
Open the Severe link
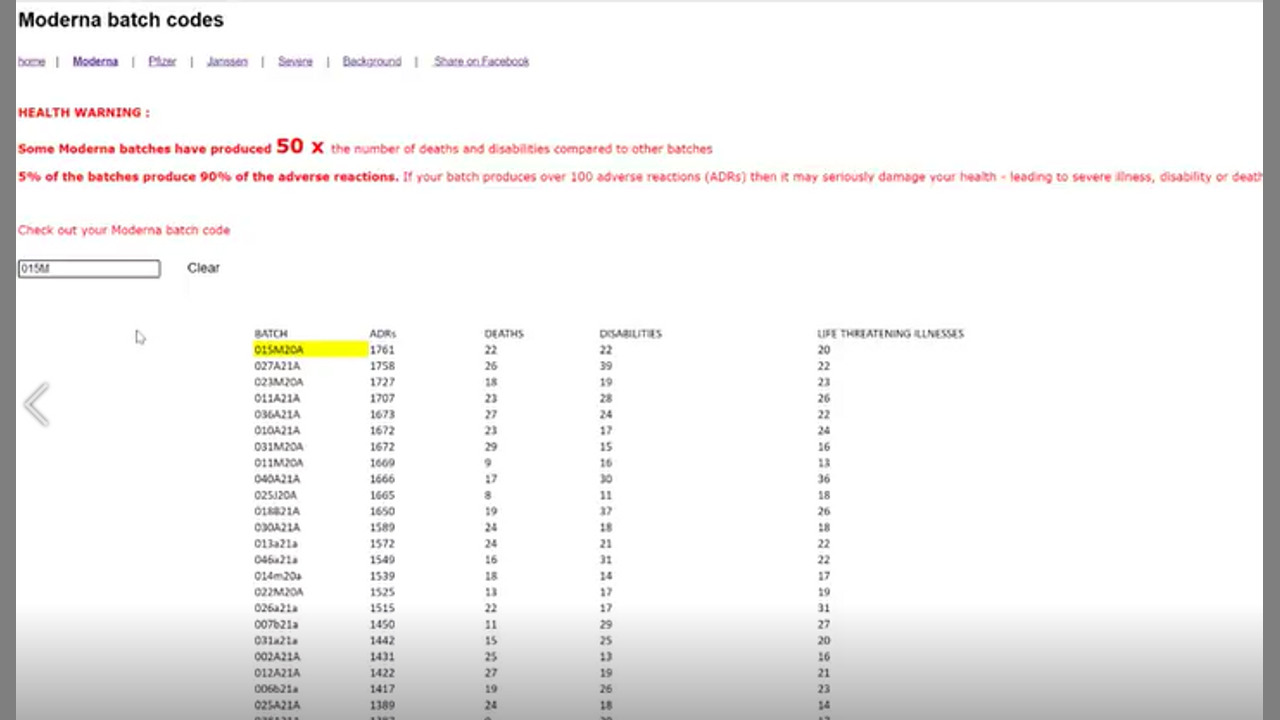click(x=295, y=61)
